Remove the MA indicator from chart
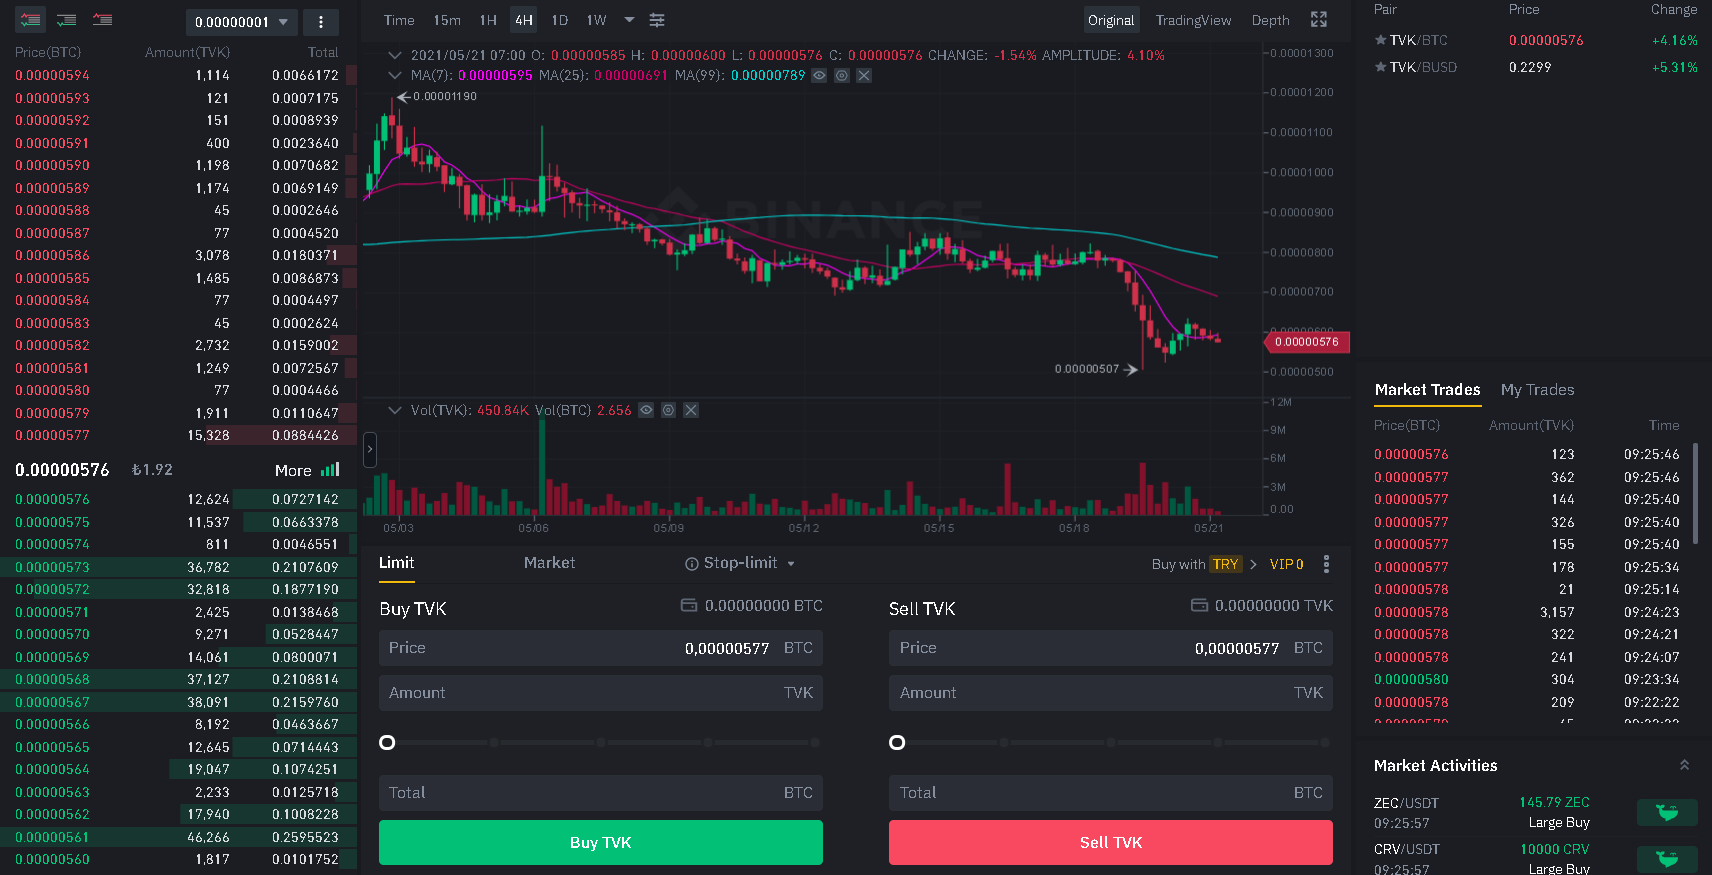Screen dimensions: 1712x875 pyautogui.click(x=864, y=76)
